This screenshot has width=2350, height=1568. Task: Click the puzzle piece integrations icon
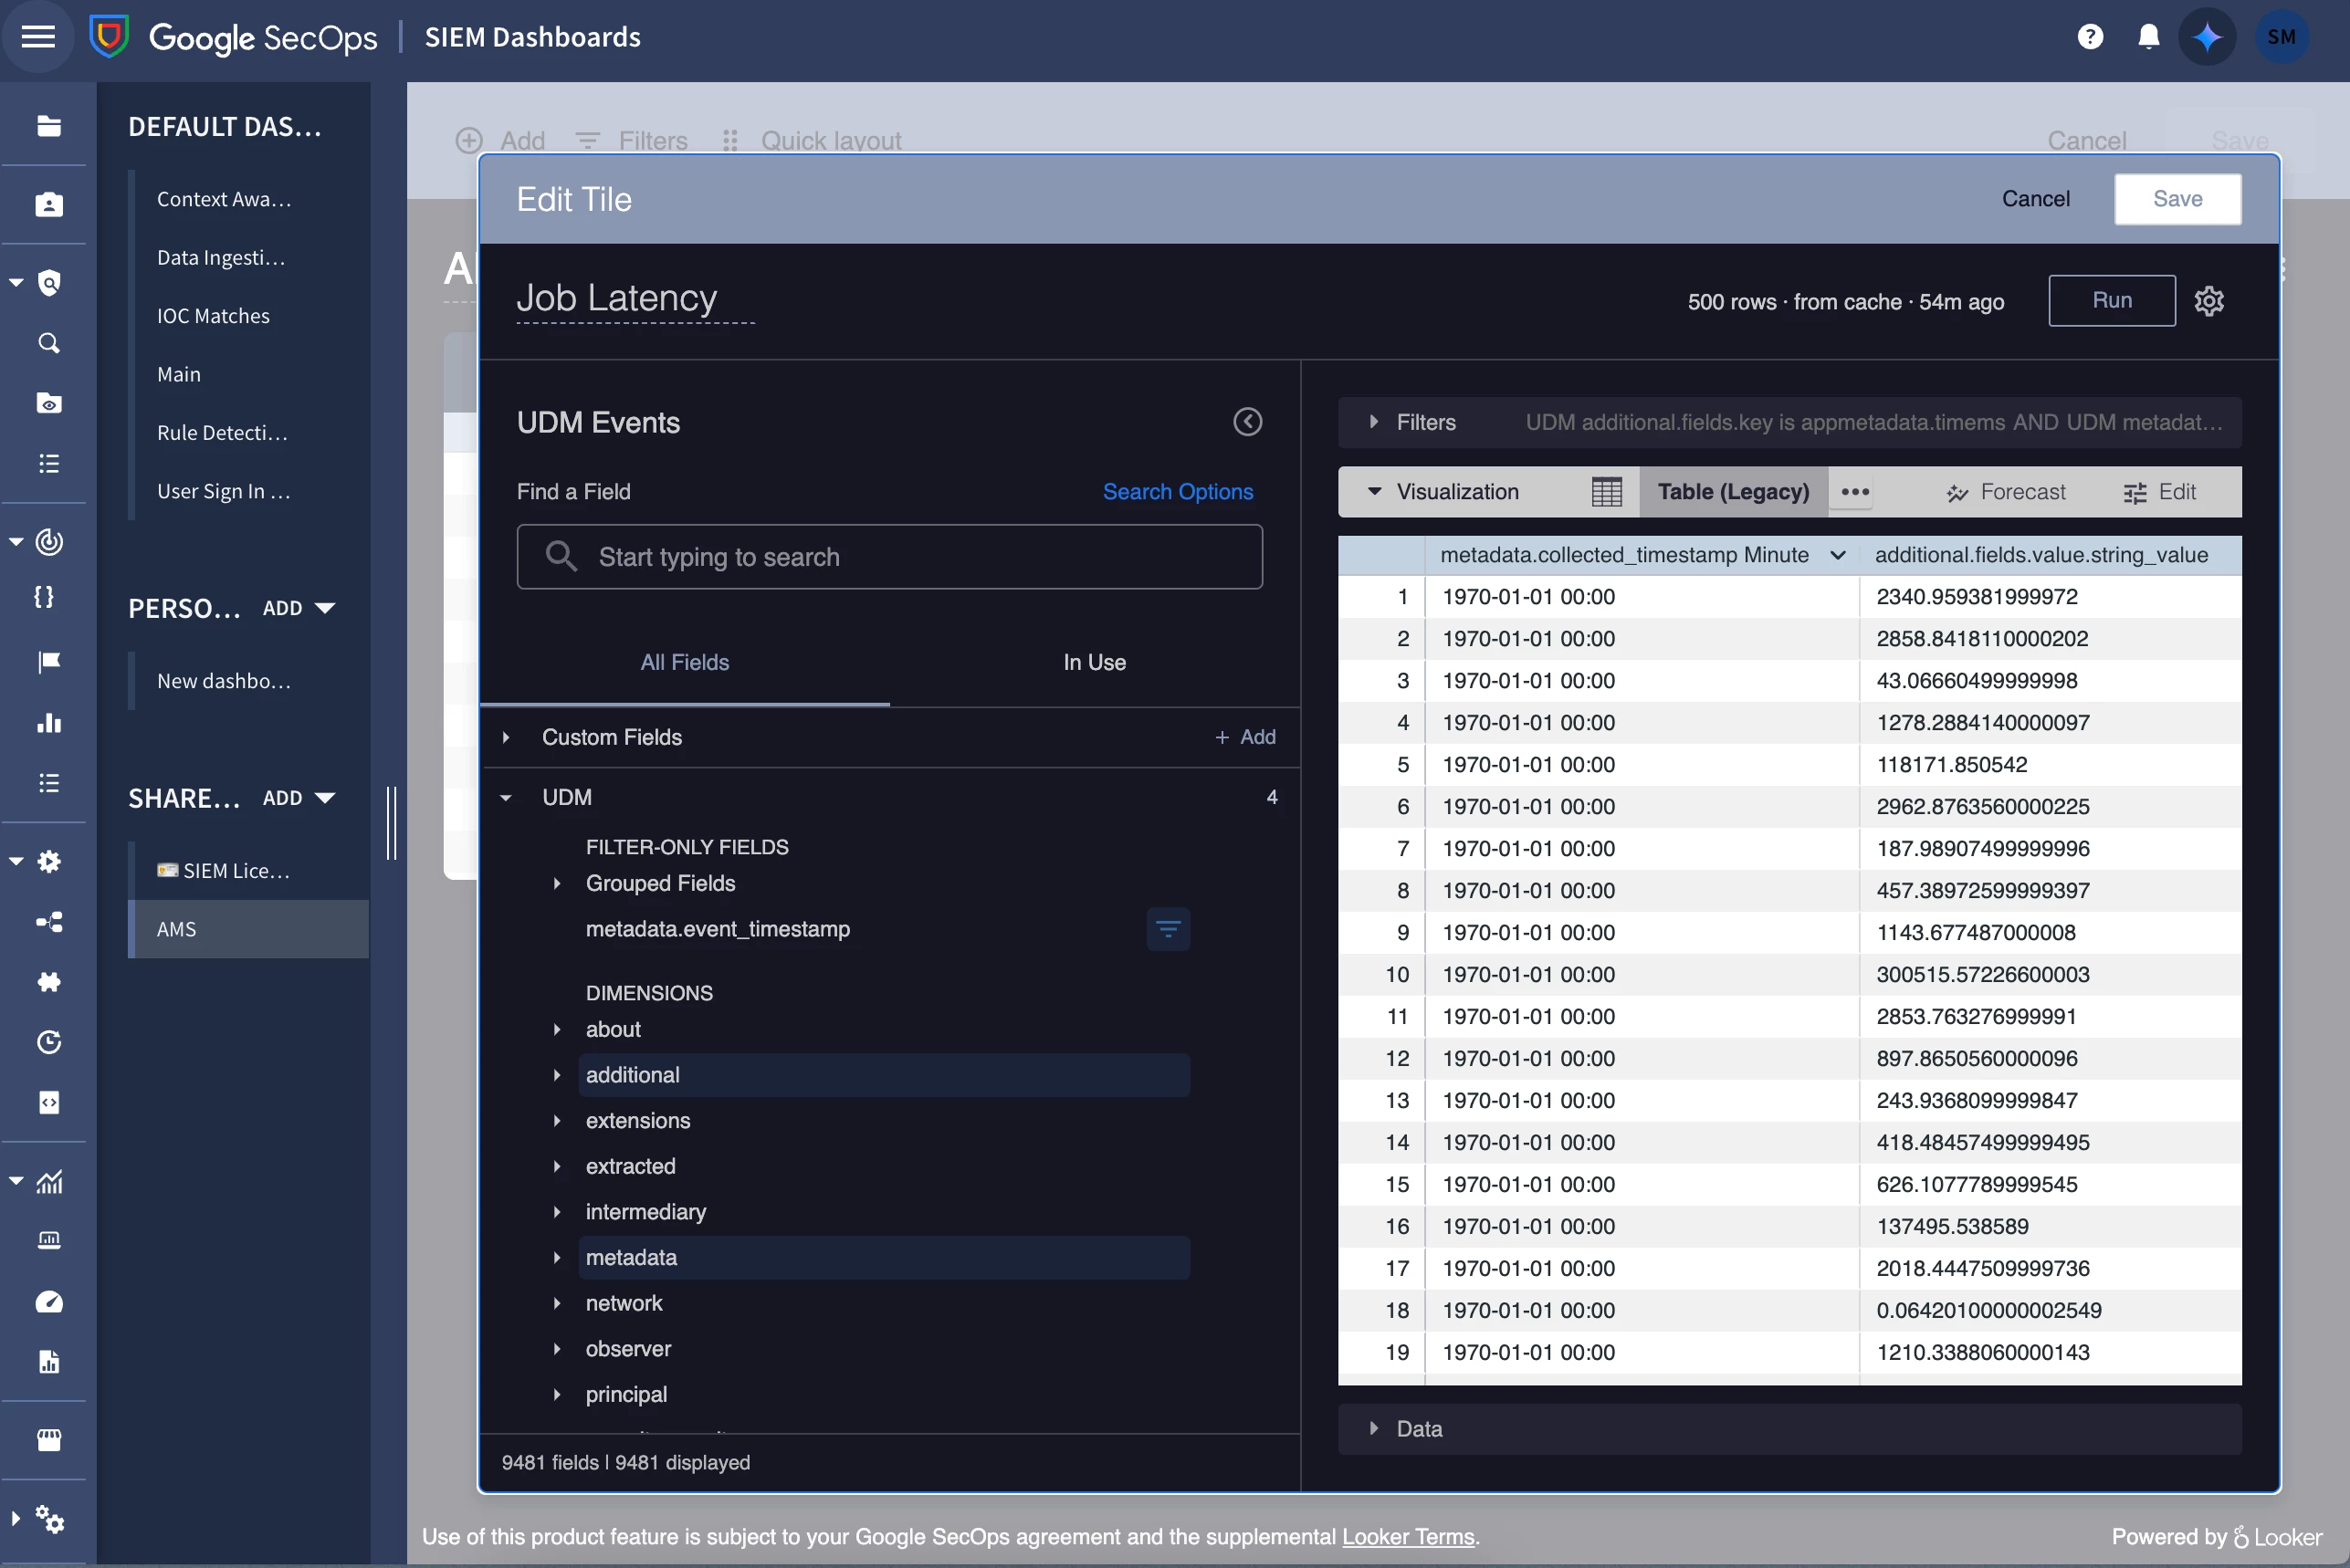coord(48,982)
